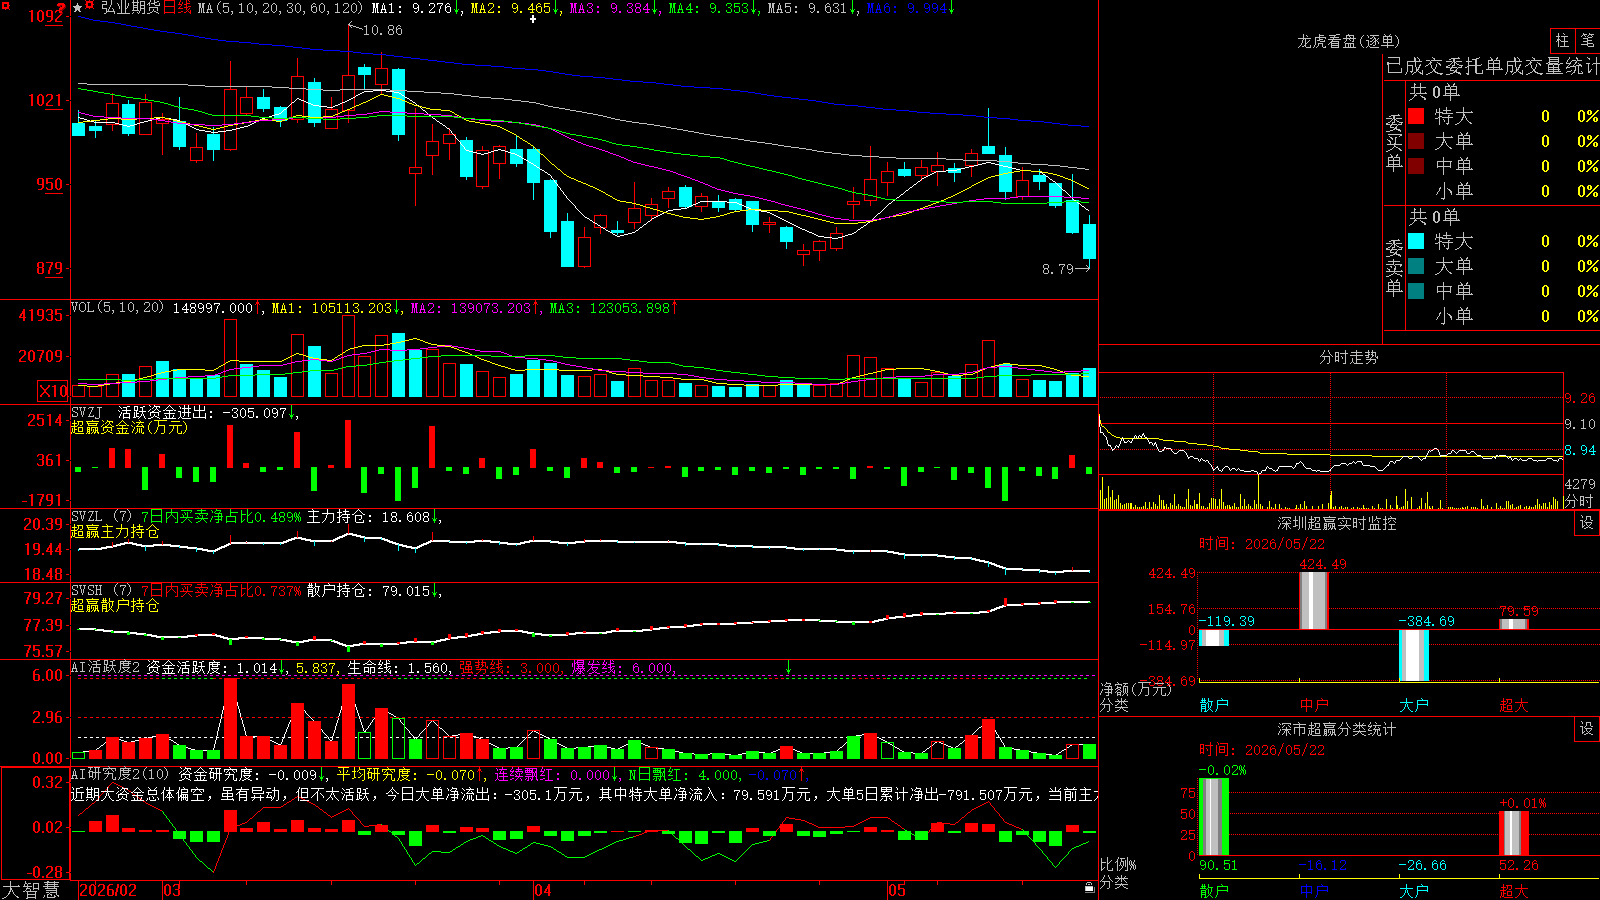This screenshot has height=900, width=1600.
Task: Click the 日线 period label
Action: point(177,8)
